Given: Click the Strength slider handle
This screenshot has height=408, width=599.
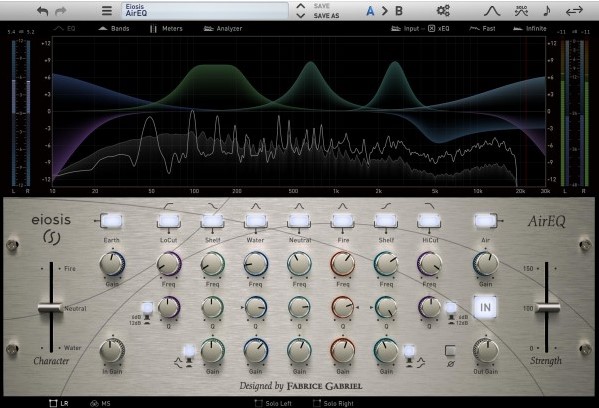Looking at the screenshot, I should [547, 307].
